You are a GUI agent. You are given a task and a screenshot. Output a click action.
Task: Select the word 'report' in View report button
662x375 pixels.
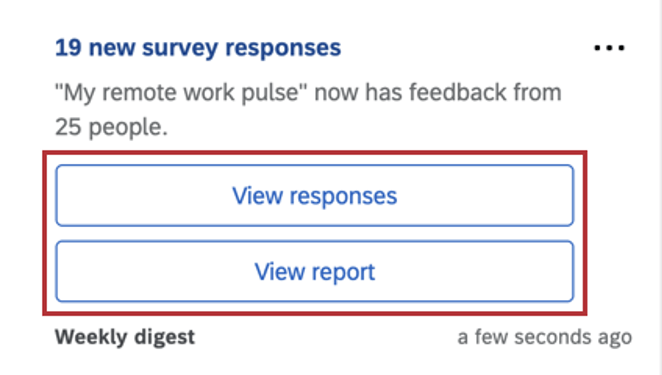343,273
